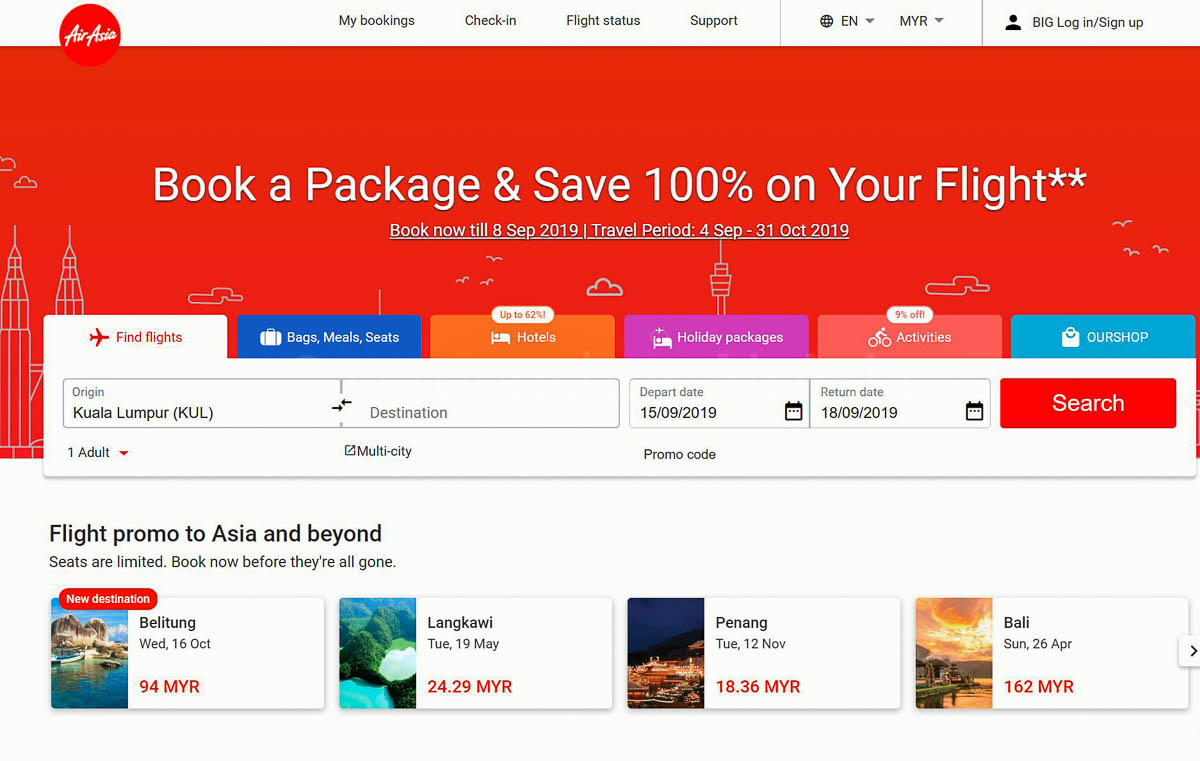Switch to the Find flights tab

pos(135,337)
